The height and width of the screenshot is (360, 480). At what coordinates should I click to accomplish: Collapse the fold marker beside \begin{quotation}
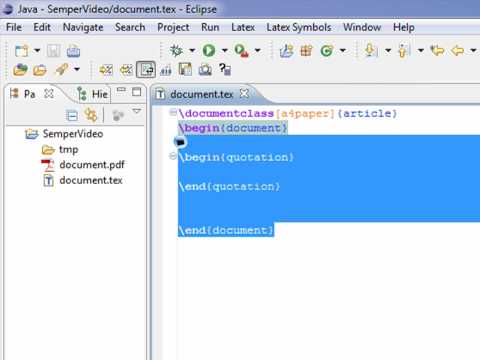point(173,156)
